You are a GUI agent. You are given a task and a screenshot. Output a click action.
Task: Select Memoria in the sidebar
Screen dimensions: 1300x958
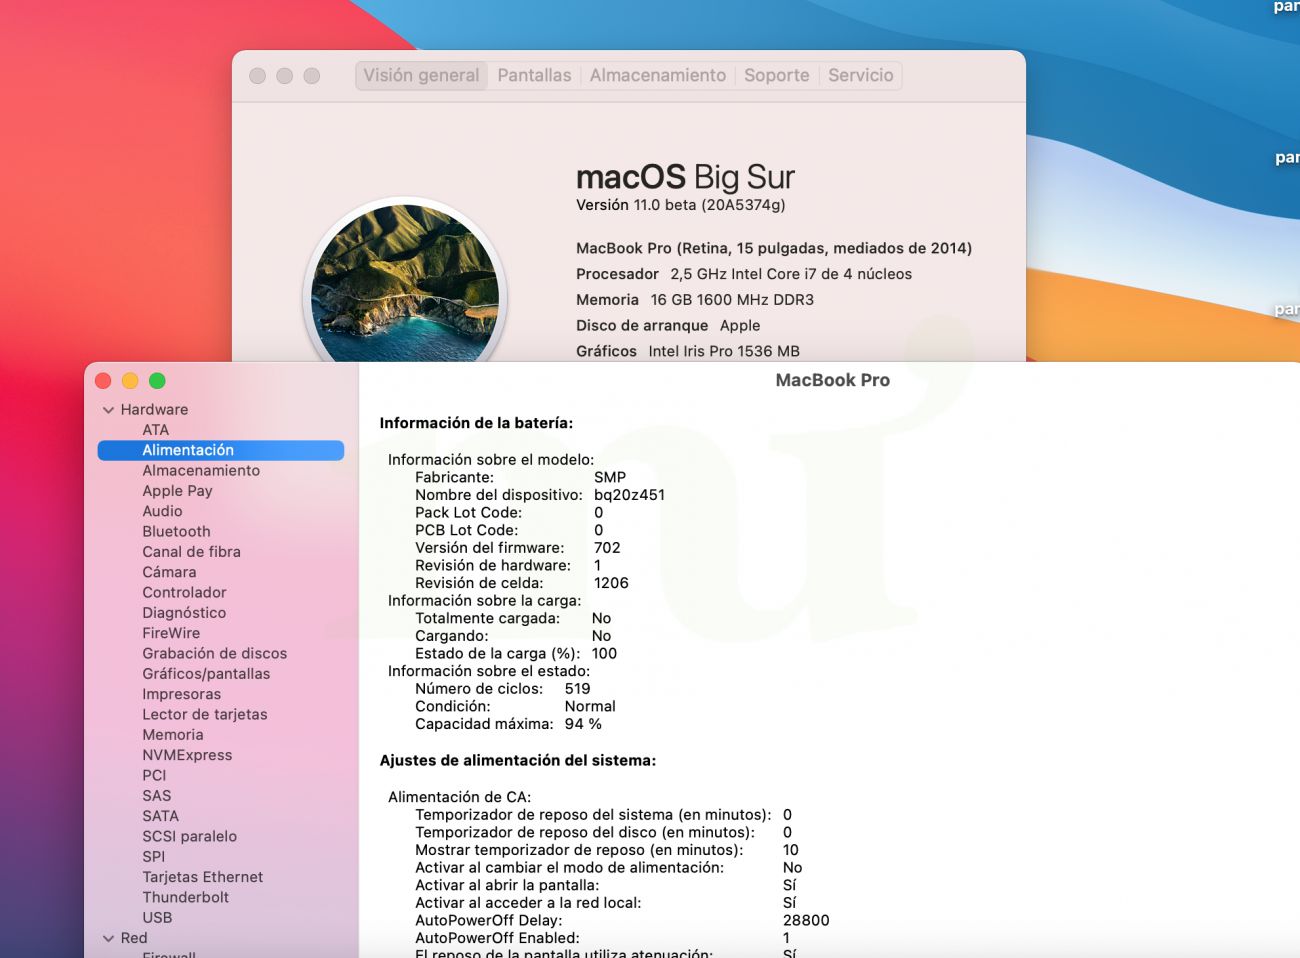tap(172, 735)
